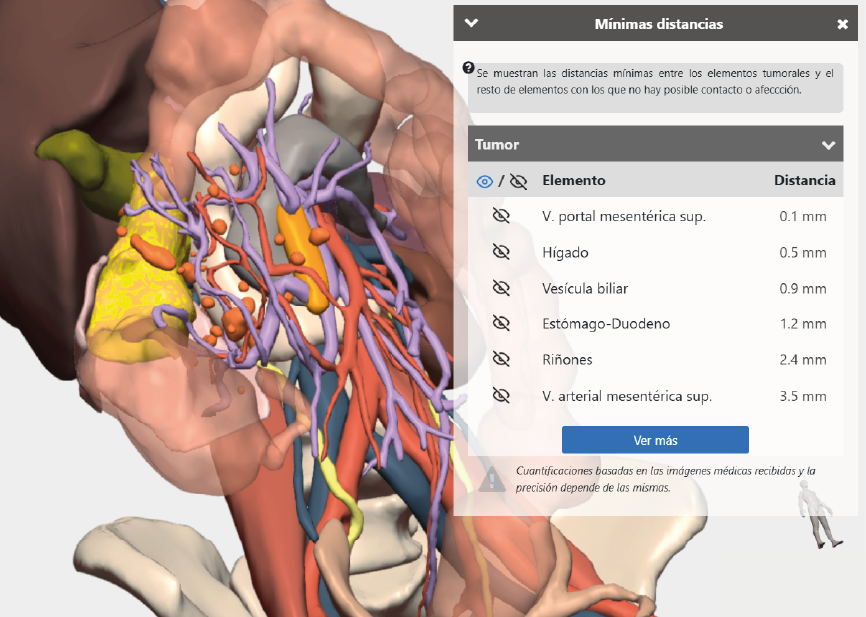The height and width of the screenshot is (617, 866).
Task: Toggle visibility of Hígado
Action: pyautogui.click(x=501, y=252)
